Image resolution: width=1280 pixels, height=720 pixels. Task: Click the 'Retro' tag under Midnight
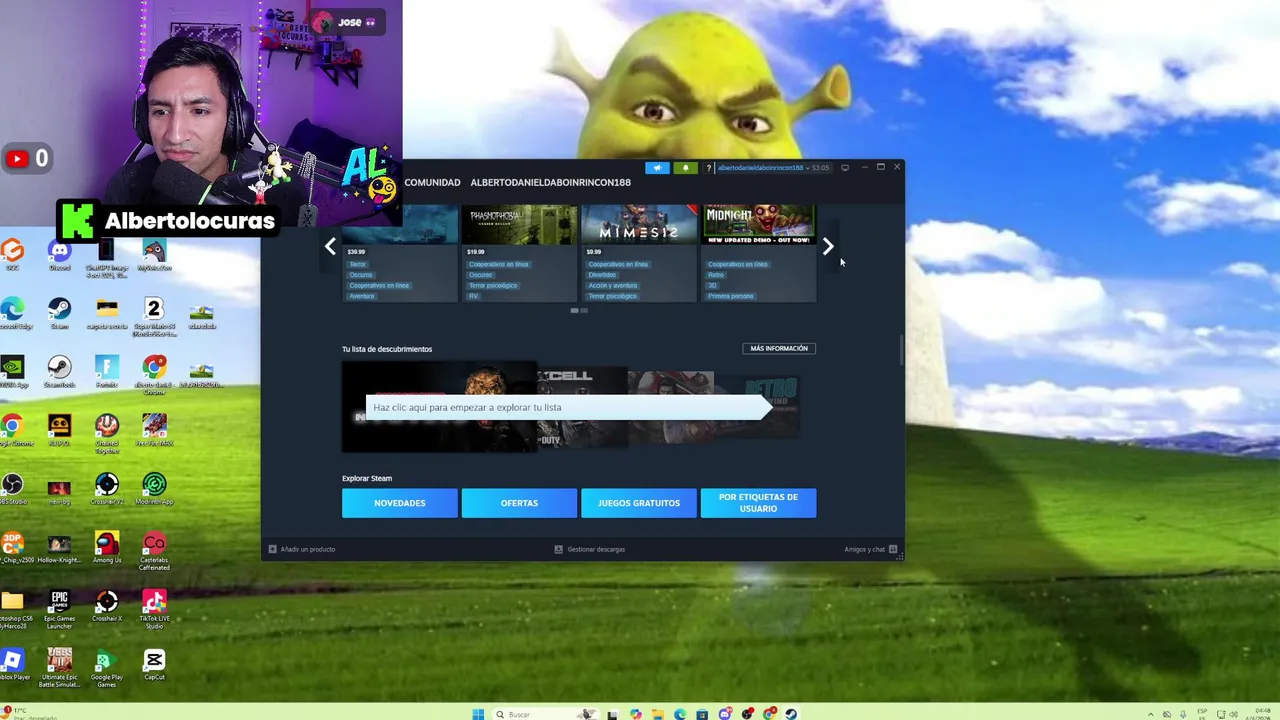pos(716,275)
